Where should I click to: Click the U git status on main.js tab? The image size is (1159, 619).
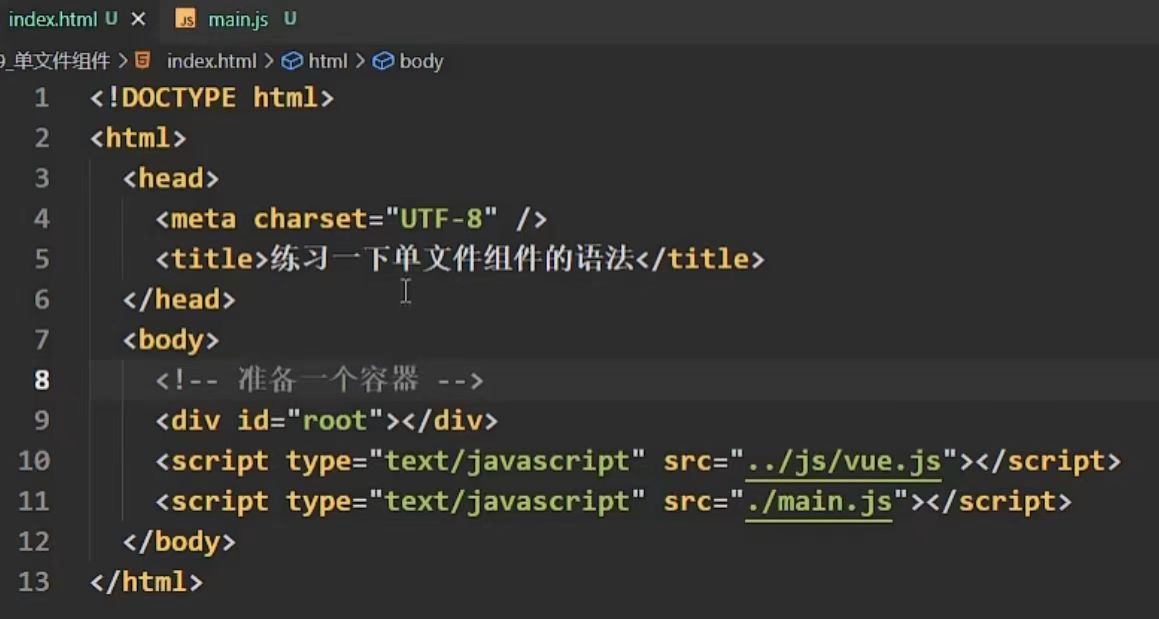click(290, 20)
